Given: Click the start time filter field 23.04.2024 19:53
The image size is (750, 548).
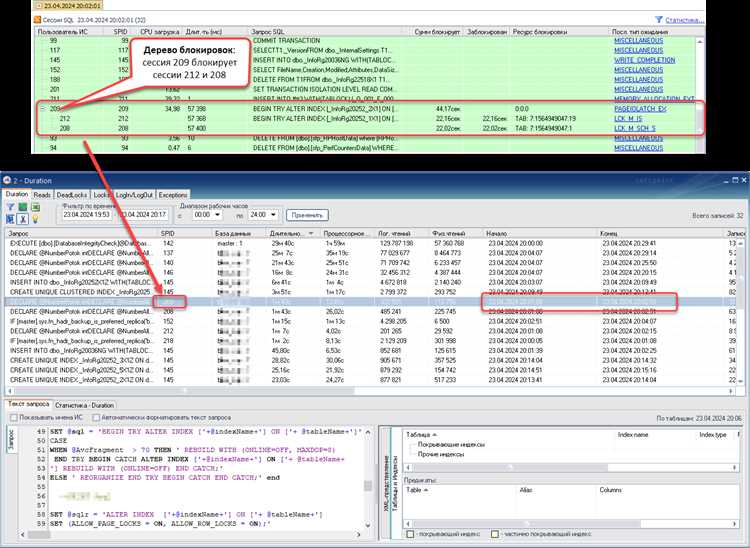Looking at the screenshot, I should coord(87,215).
